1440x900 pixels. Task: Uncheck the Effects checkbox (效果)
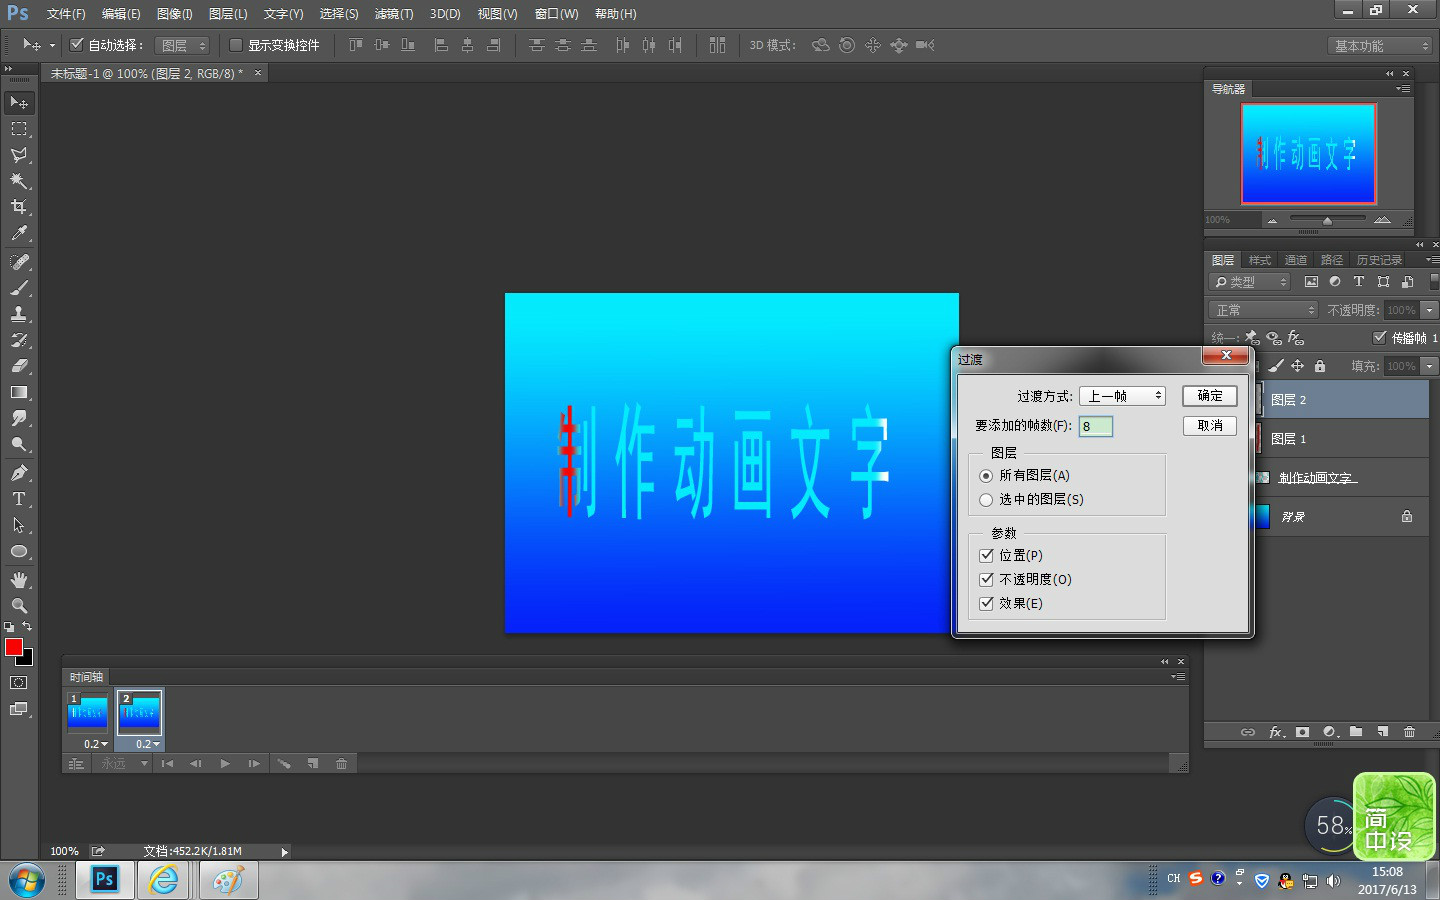pos(987,603)
